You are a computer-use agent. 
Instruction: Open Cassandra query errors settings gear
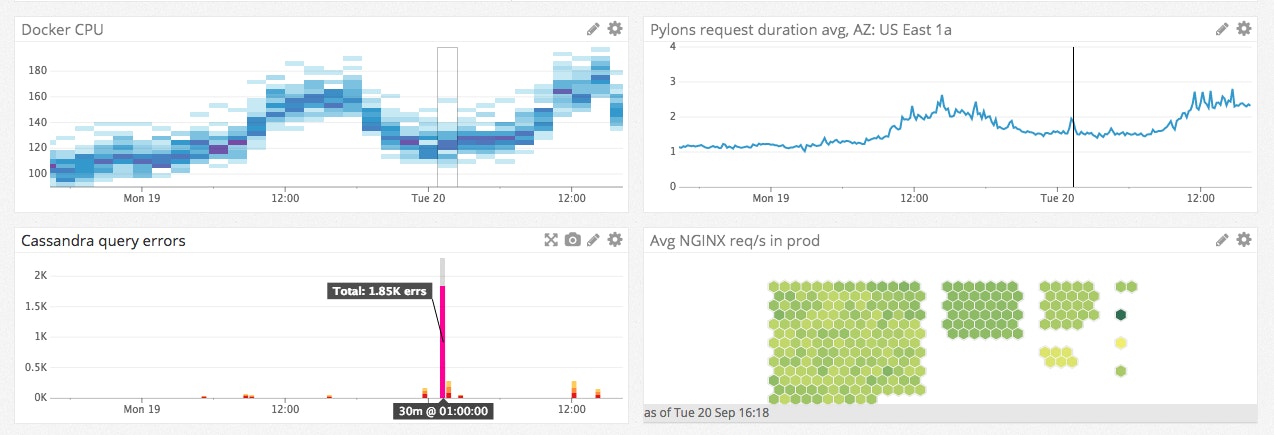coord(615,240)
